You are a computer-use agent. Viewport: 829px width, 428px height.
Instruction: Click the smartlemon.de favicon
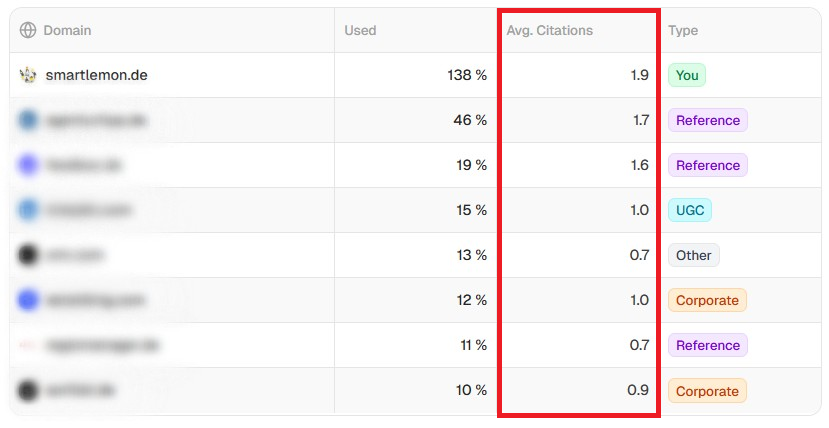pos(28,75)
